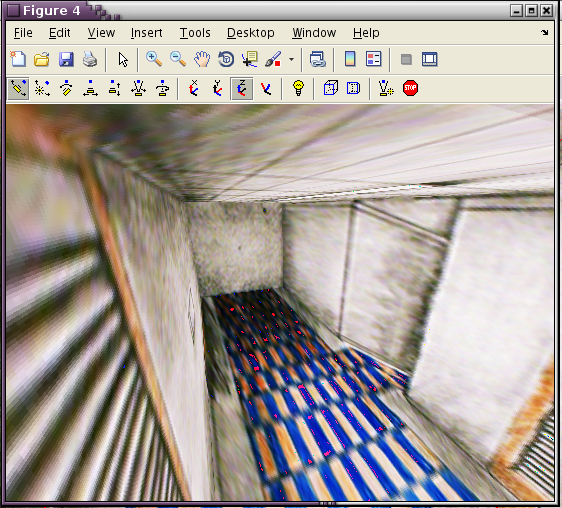Select the Zoom In tool
This screenshot has height=508, width=562.
click(x=154, y=59)
